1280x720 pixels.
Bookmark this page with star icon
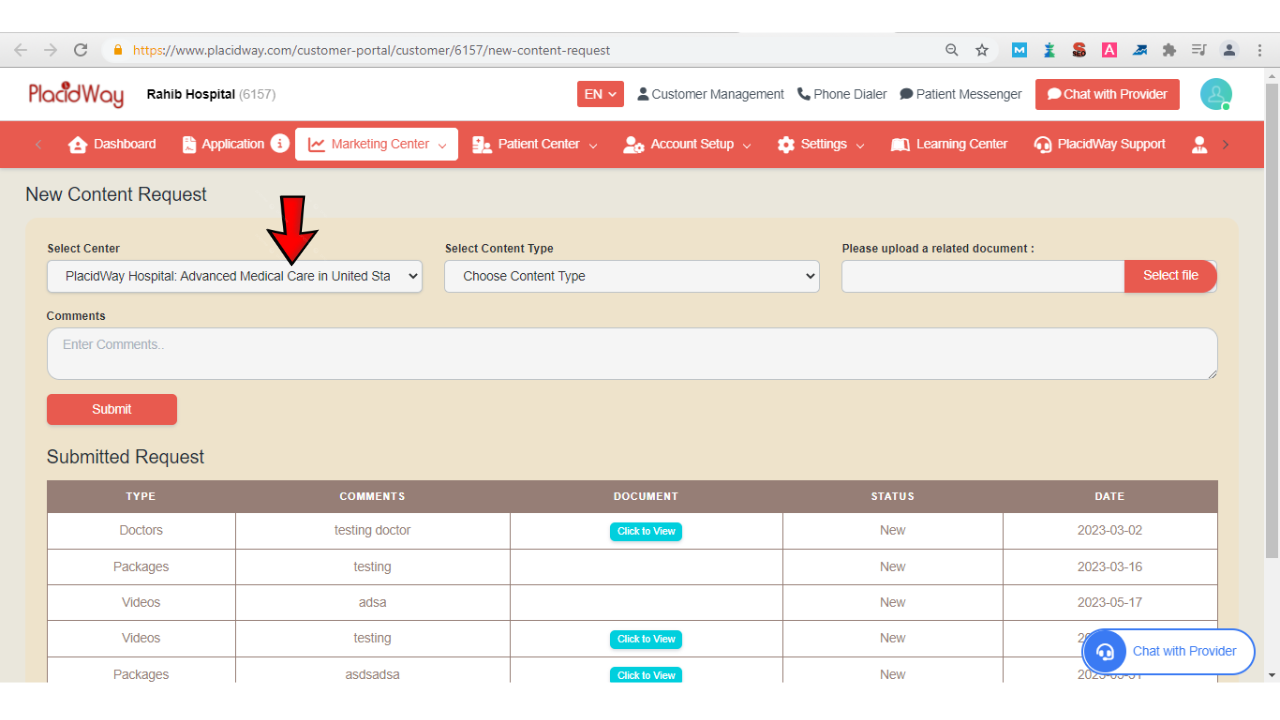982,50
